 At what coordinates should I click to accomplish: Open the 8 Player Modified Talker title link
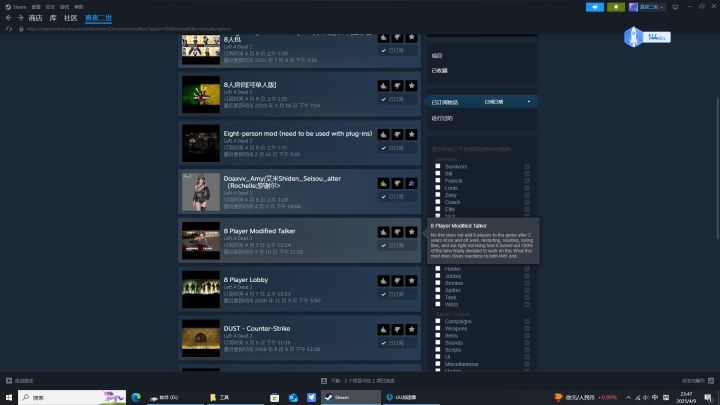tap(259, 231)
